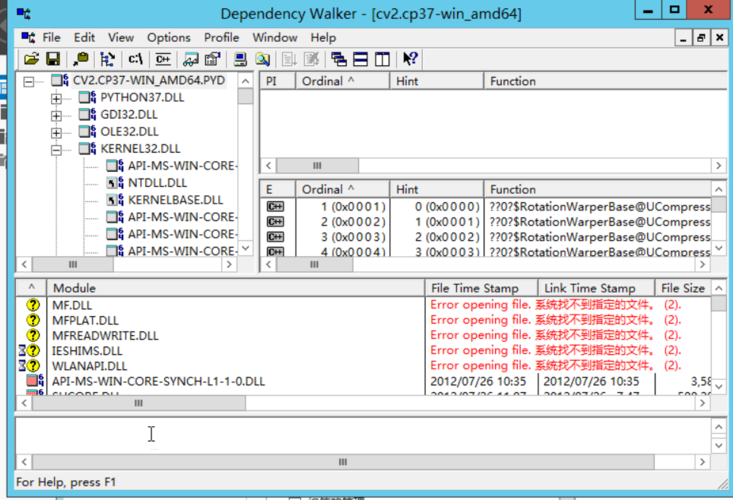Select PYTHON37.DLL in module tree
Image resolution: width=733 pixels, height=500 pixels.
pyautogui.click(x=142, y=97)
